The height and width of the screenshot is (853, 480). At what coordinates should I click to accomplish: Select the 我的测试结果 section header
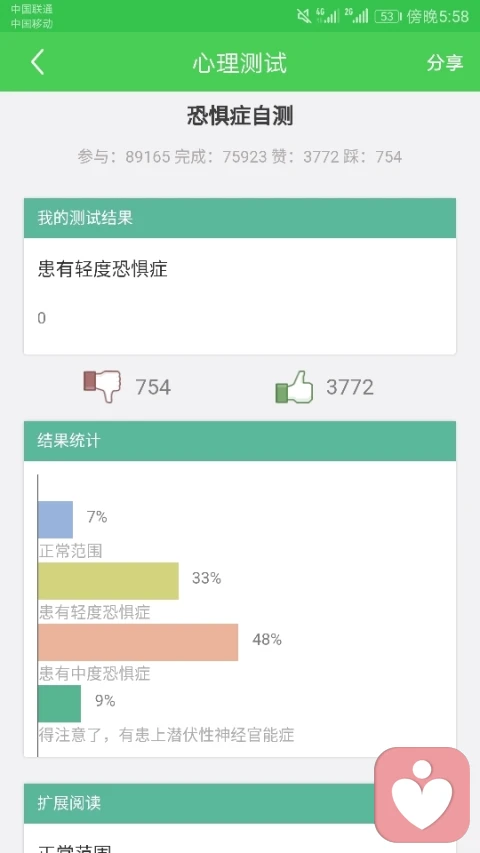point(240,218)
